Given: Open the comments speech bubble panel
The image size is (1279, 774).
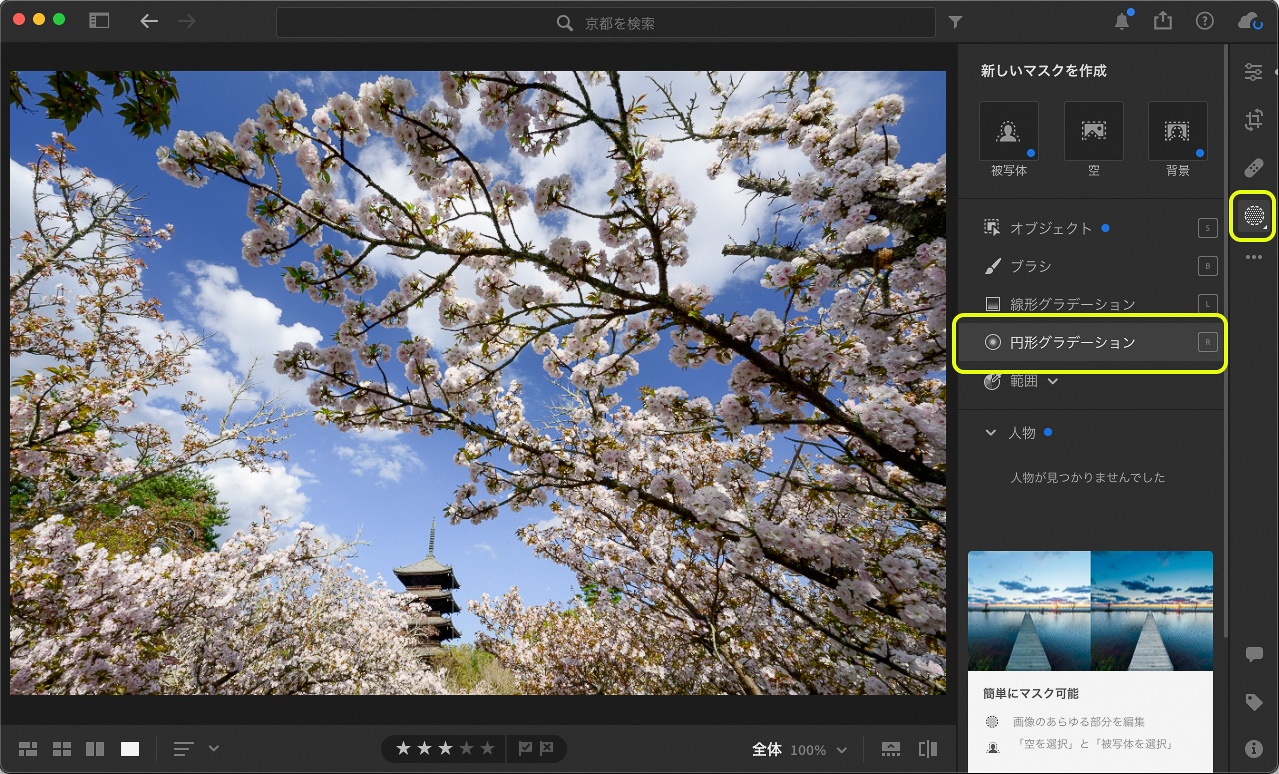Looking at the screenshot, I should coord(1253,654).
